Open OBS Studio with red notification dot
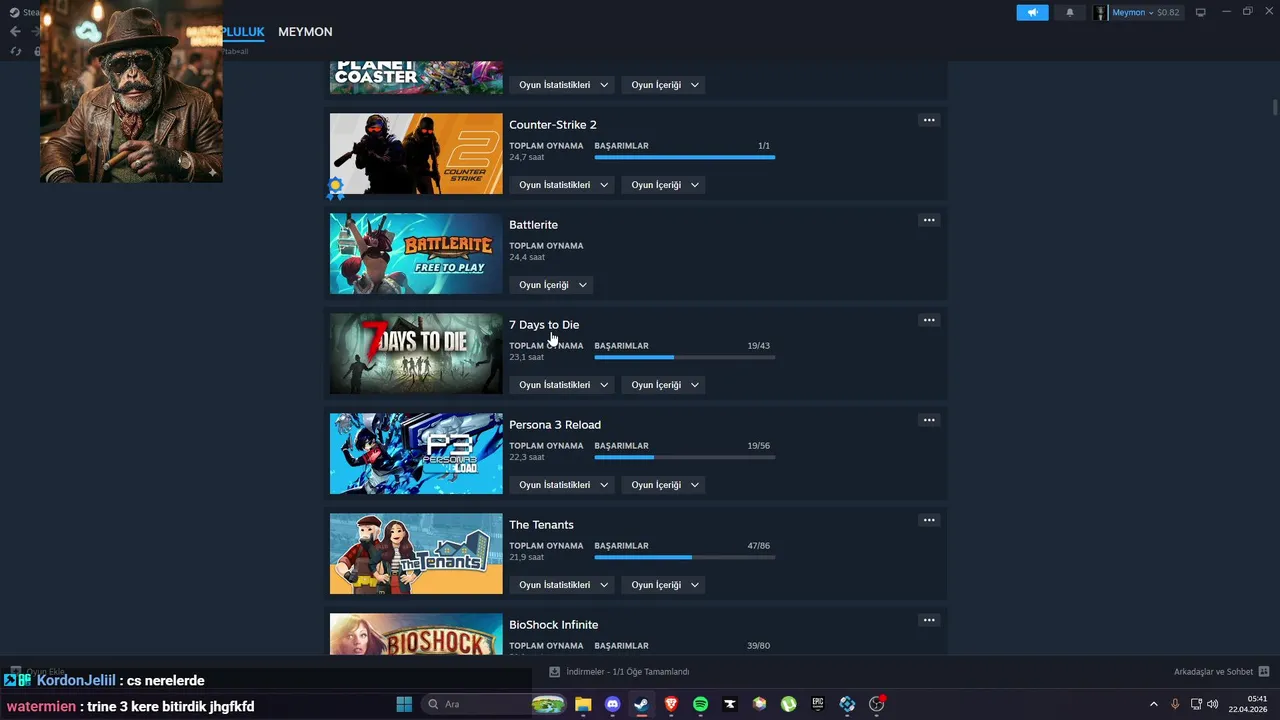 [x=877, y=704]
